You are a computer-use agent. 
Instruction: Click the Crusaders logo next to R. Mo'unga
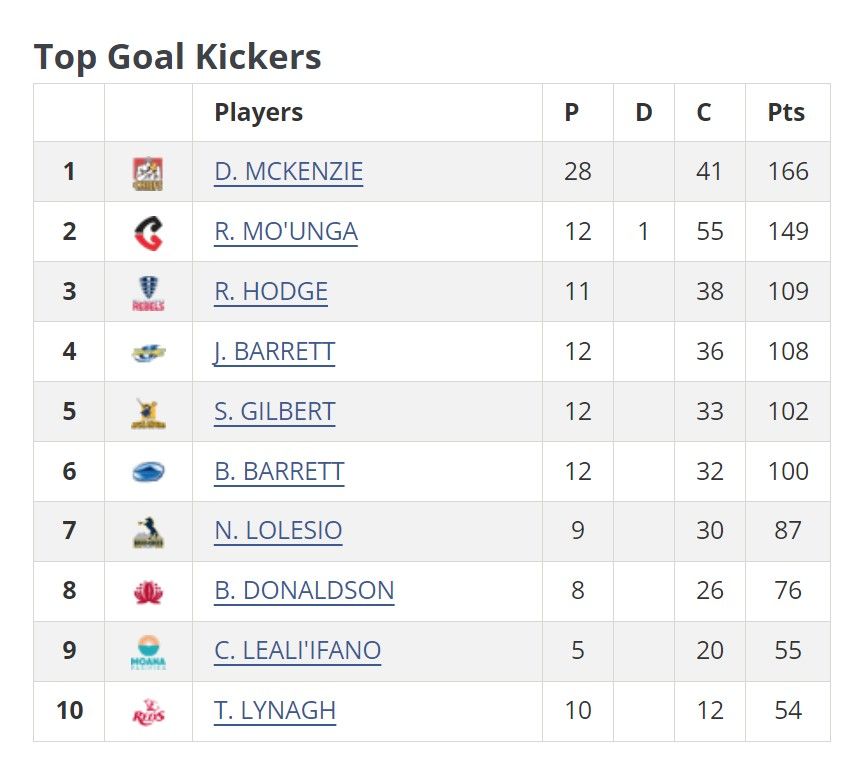point(148,232)
